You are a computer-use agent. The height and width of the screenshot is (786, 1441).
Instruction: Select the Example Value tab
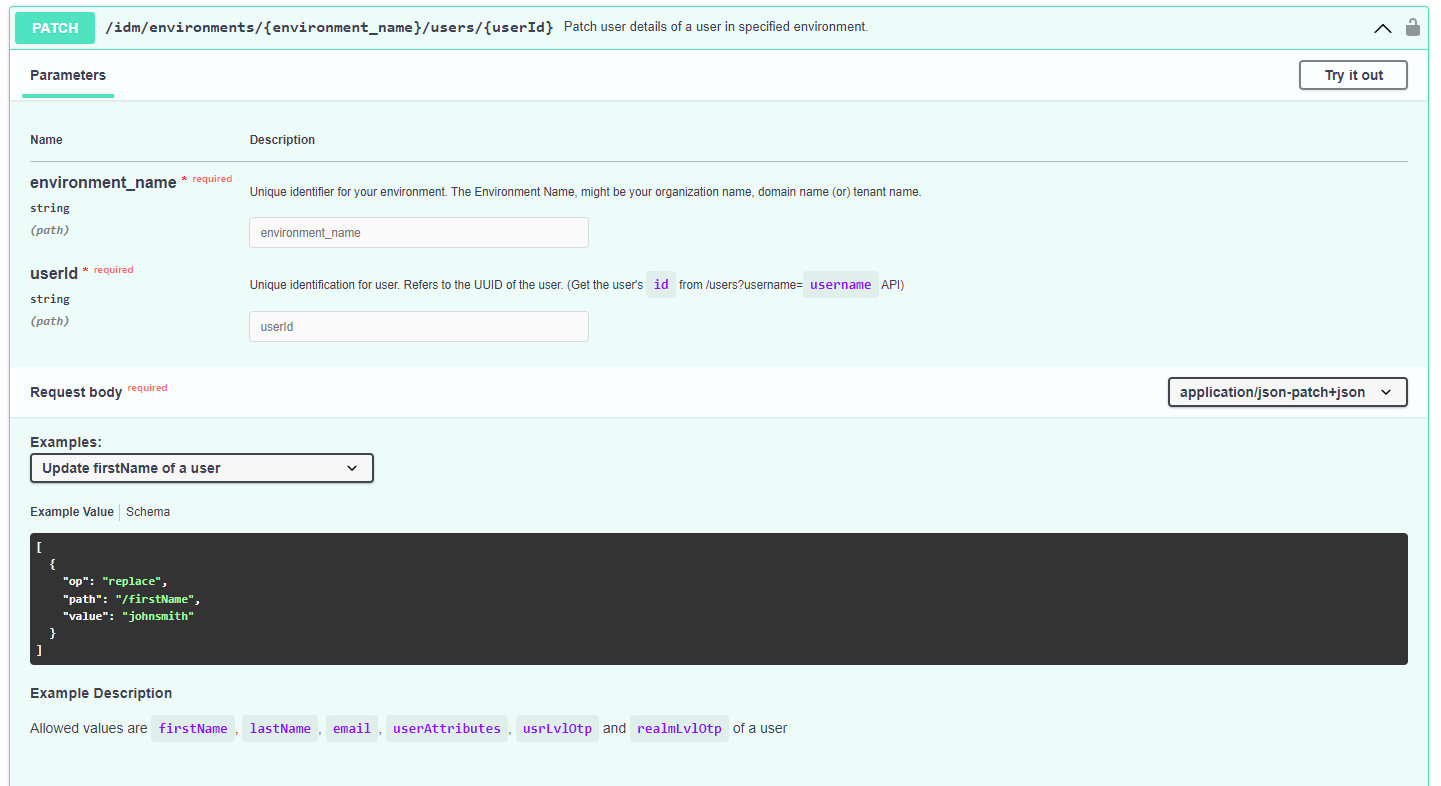coord(71,511)
